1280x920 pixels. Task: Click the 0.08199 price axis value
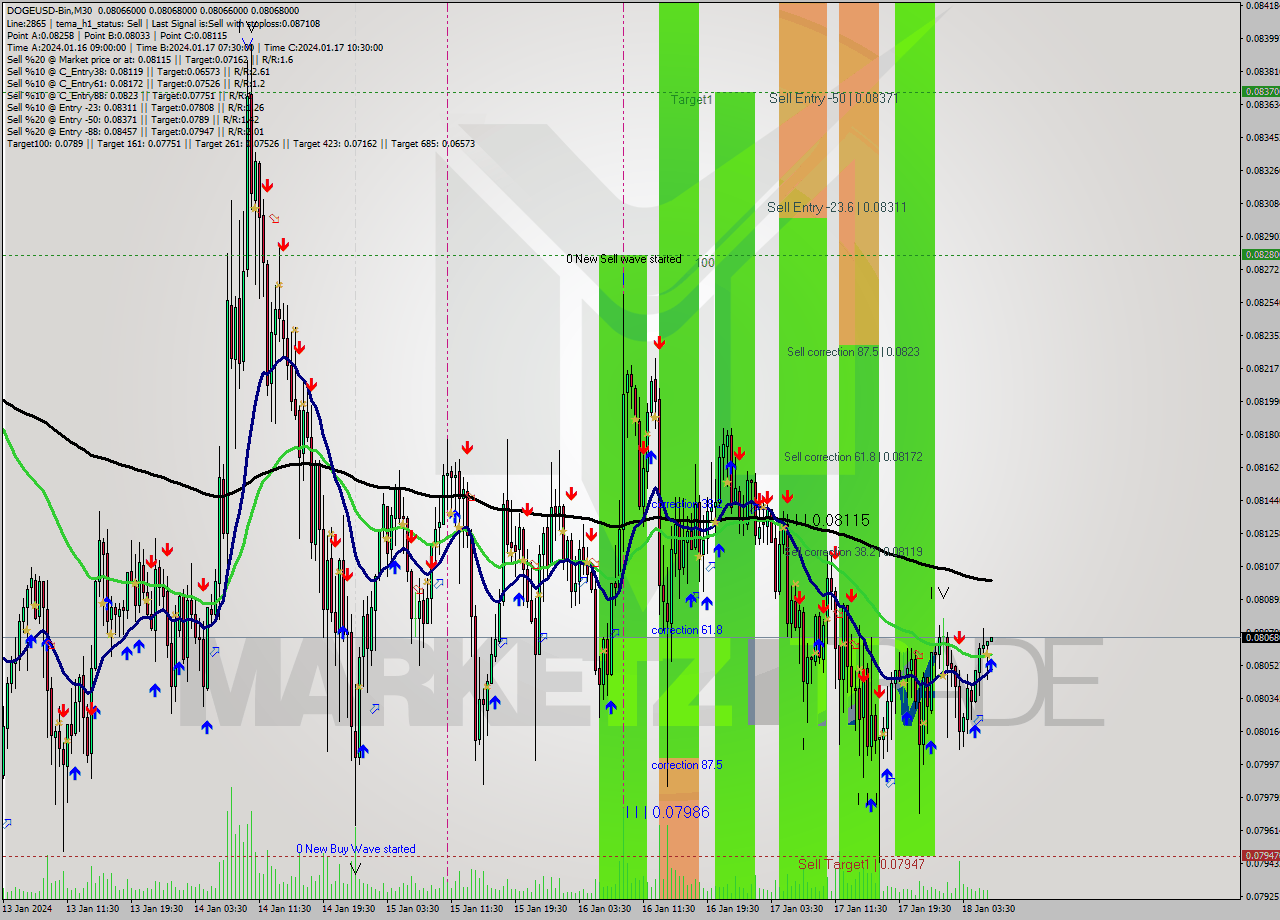click(x=1262, y=401)
